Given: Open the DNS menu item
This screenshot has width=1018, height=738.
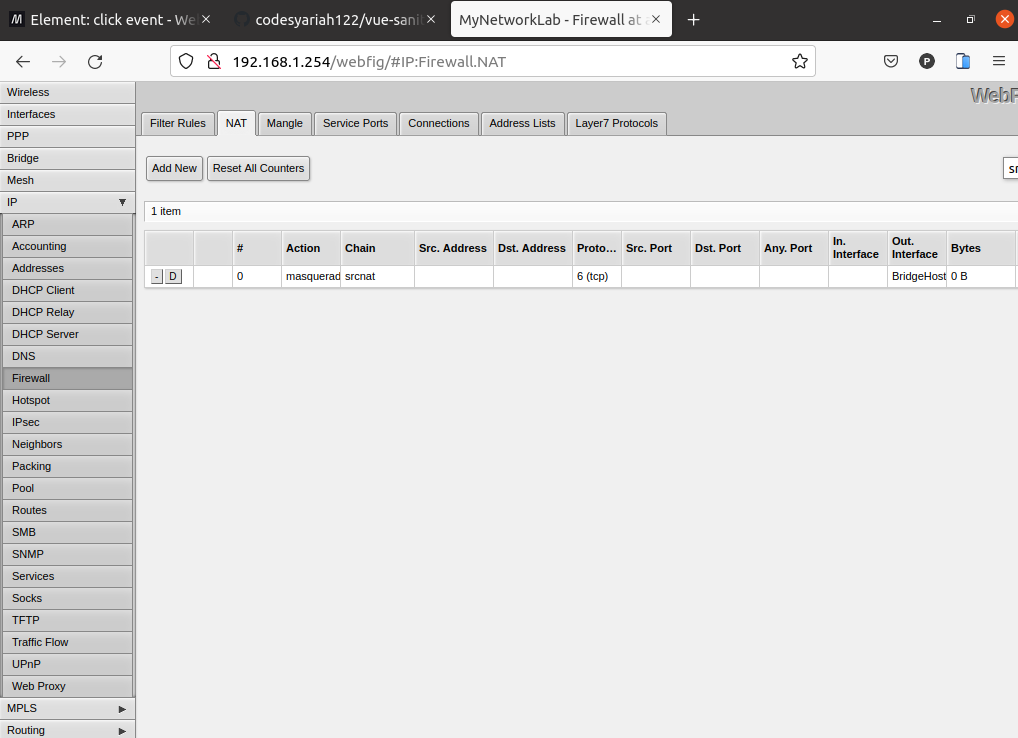Looking at the screenshot, I should (68, 356).
